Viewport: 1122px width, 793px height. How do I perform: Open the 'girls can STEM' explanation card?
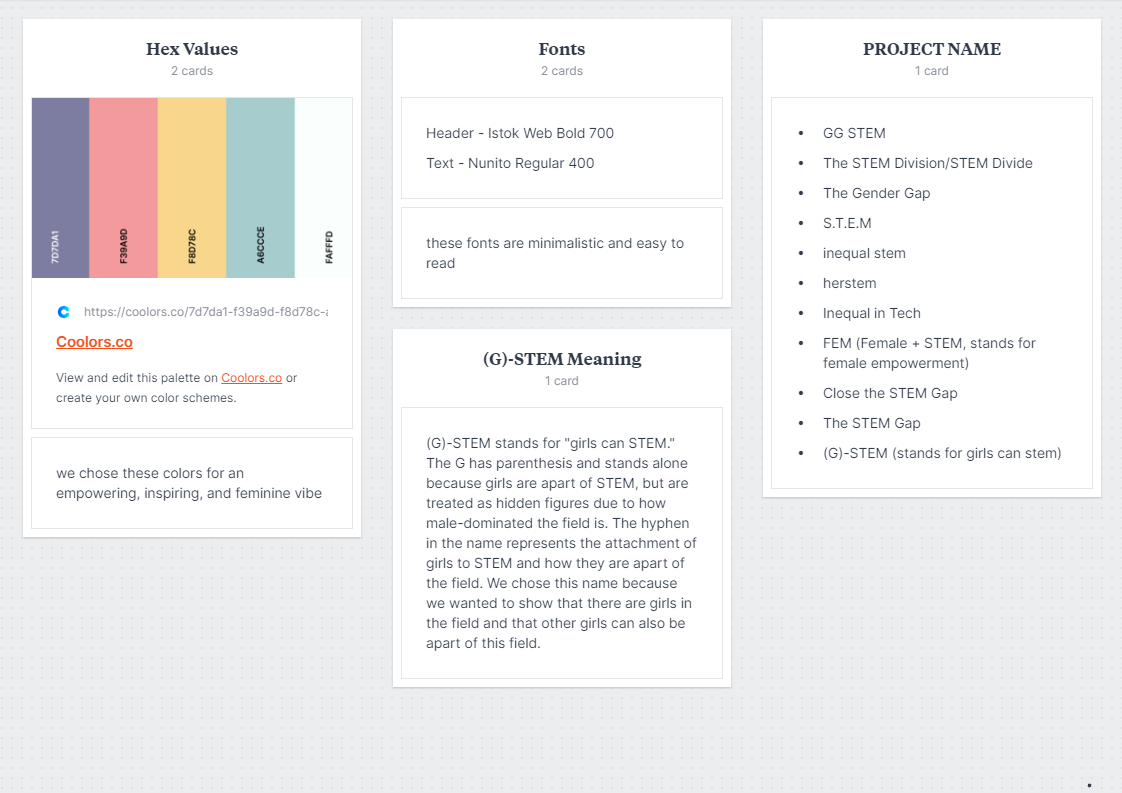[562, 543]
